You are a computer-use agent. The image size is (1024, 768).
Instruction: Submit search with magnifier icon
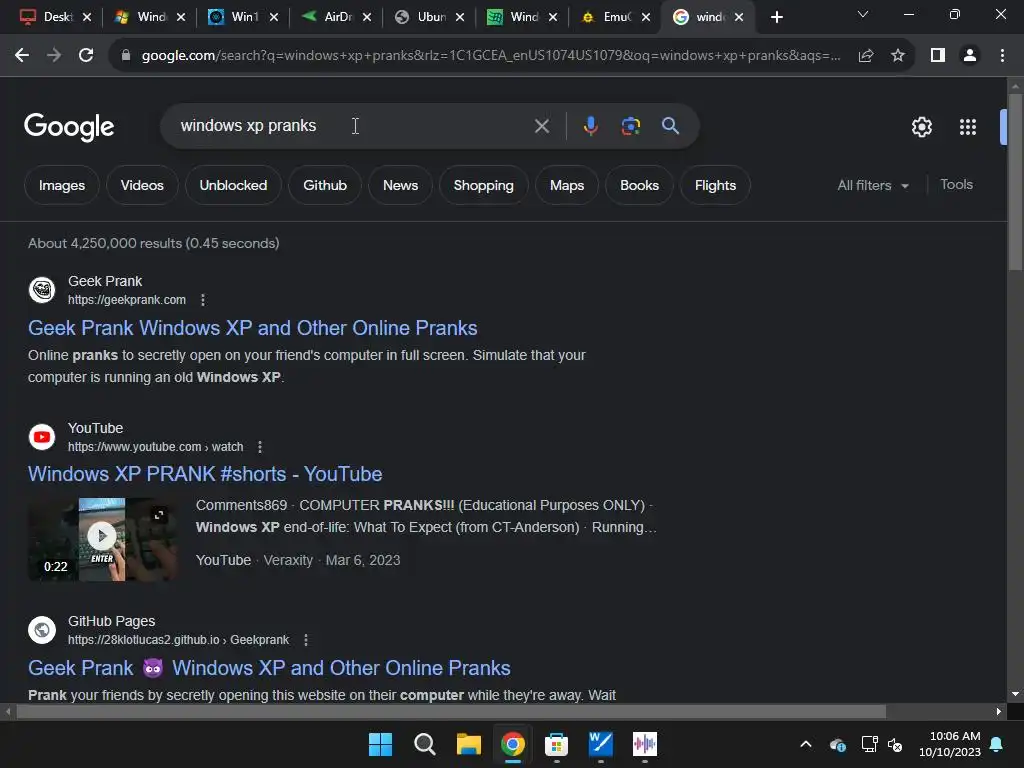[x=670, y=126]
